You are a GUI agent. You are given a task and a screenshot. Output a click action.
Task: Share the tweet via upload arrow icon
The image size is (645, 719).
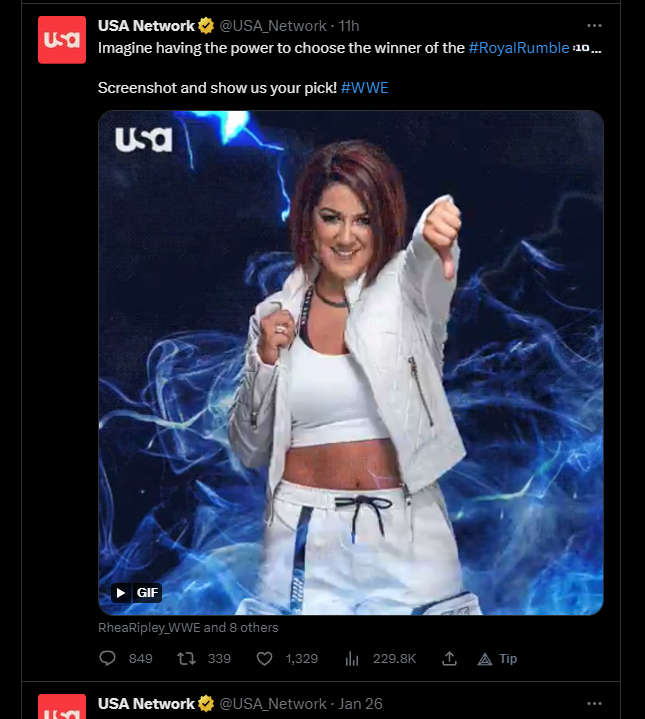(x=449, y=659)
